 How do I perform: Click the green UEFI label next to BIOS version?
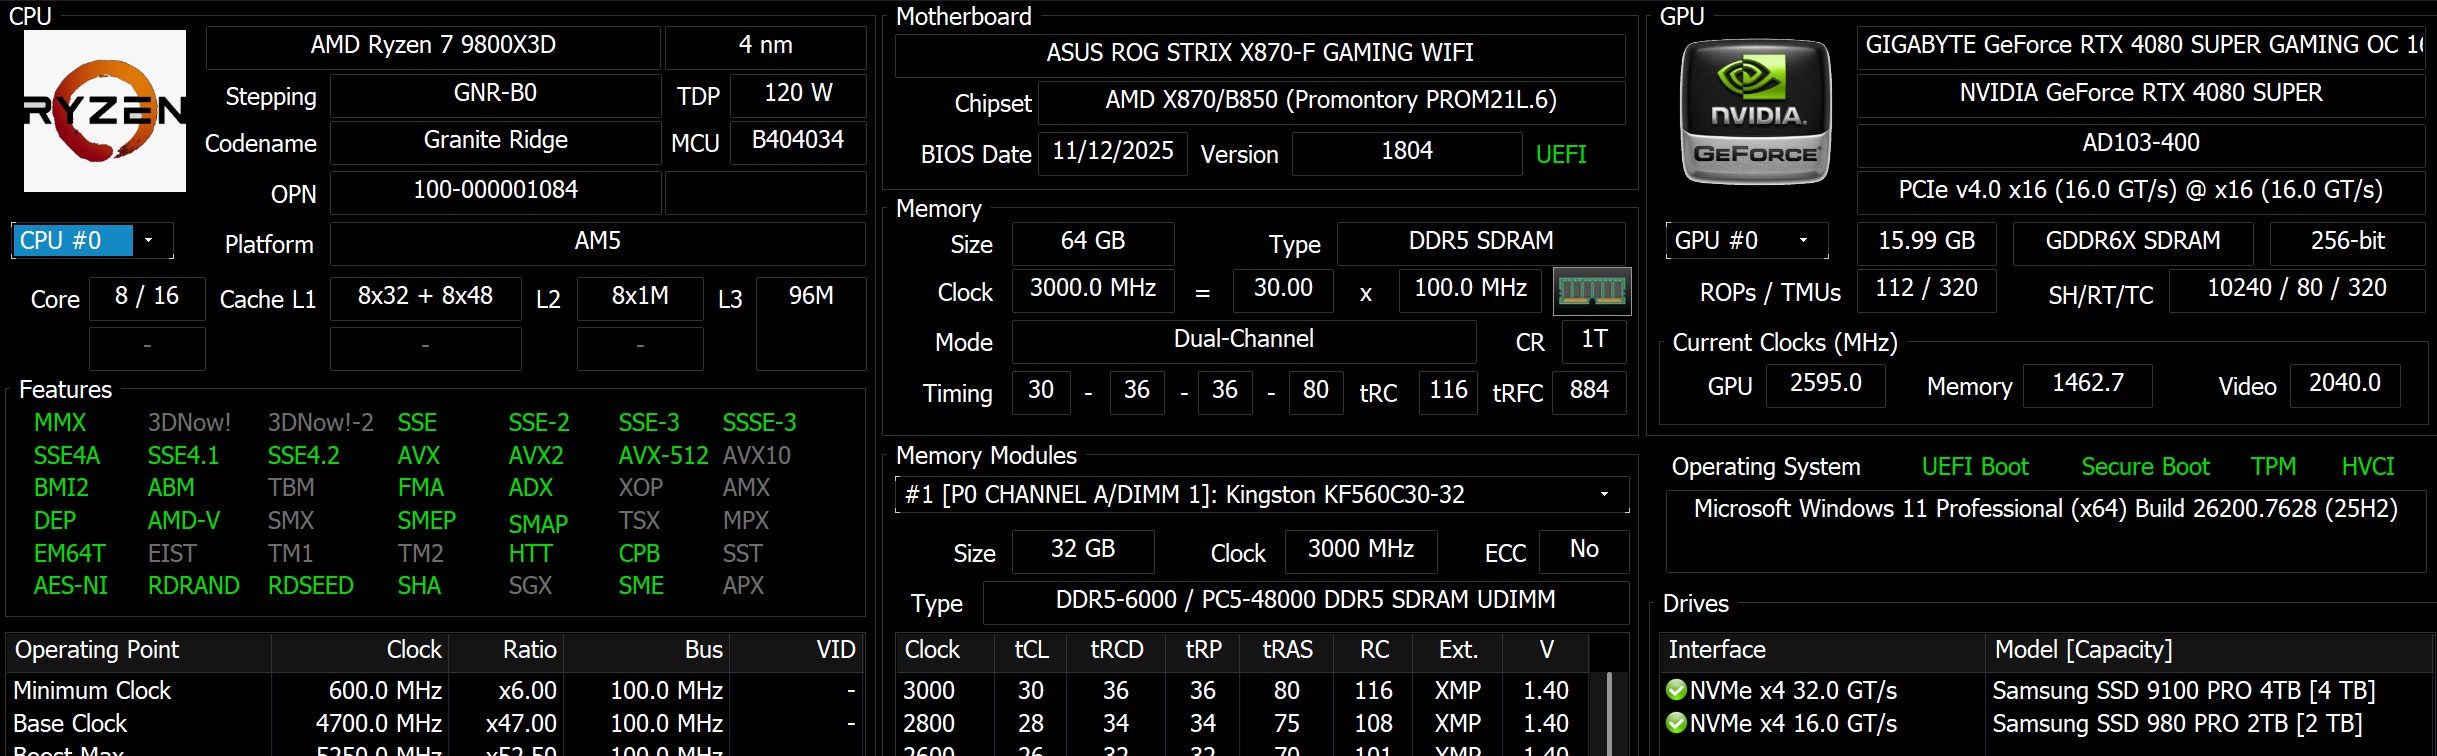(x=1560, y=154)
